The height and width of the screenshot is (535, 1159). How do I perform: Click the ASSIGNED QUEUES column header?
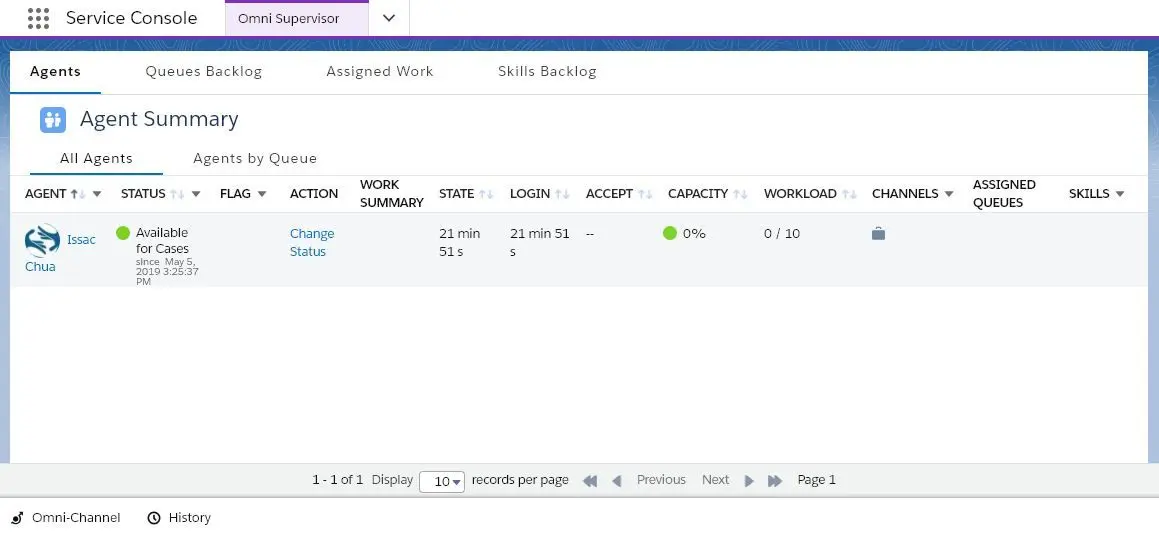[x=1004, y=194]
